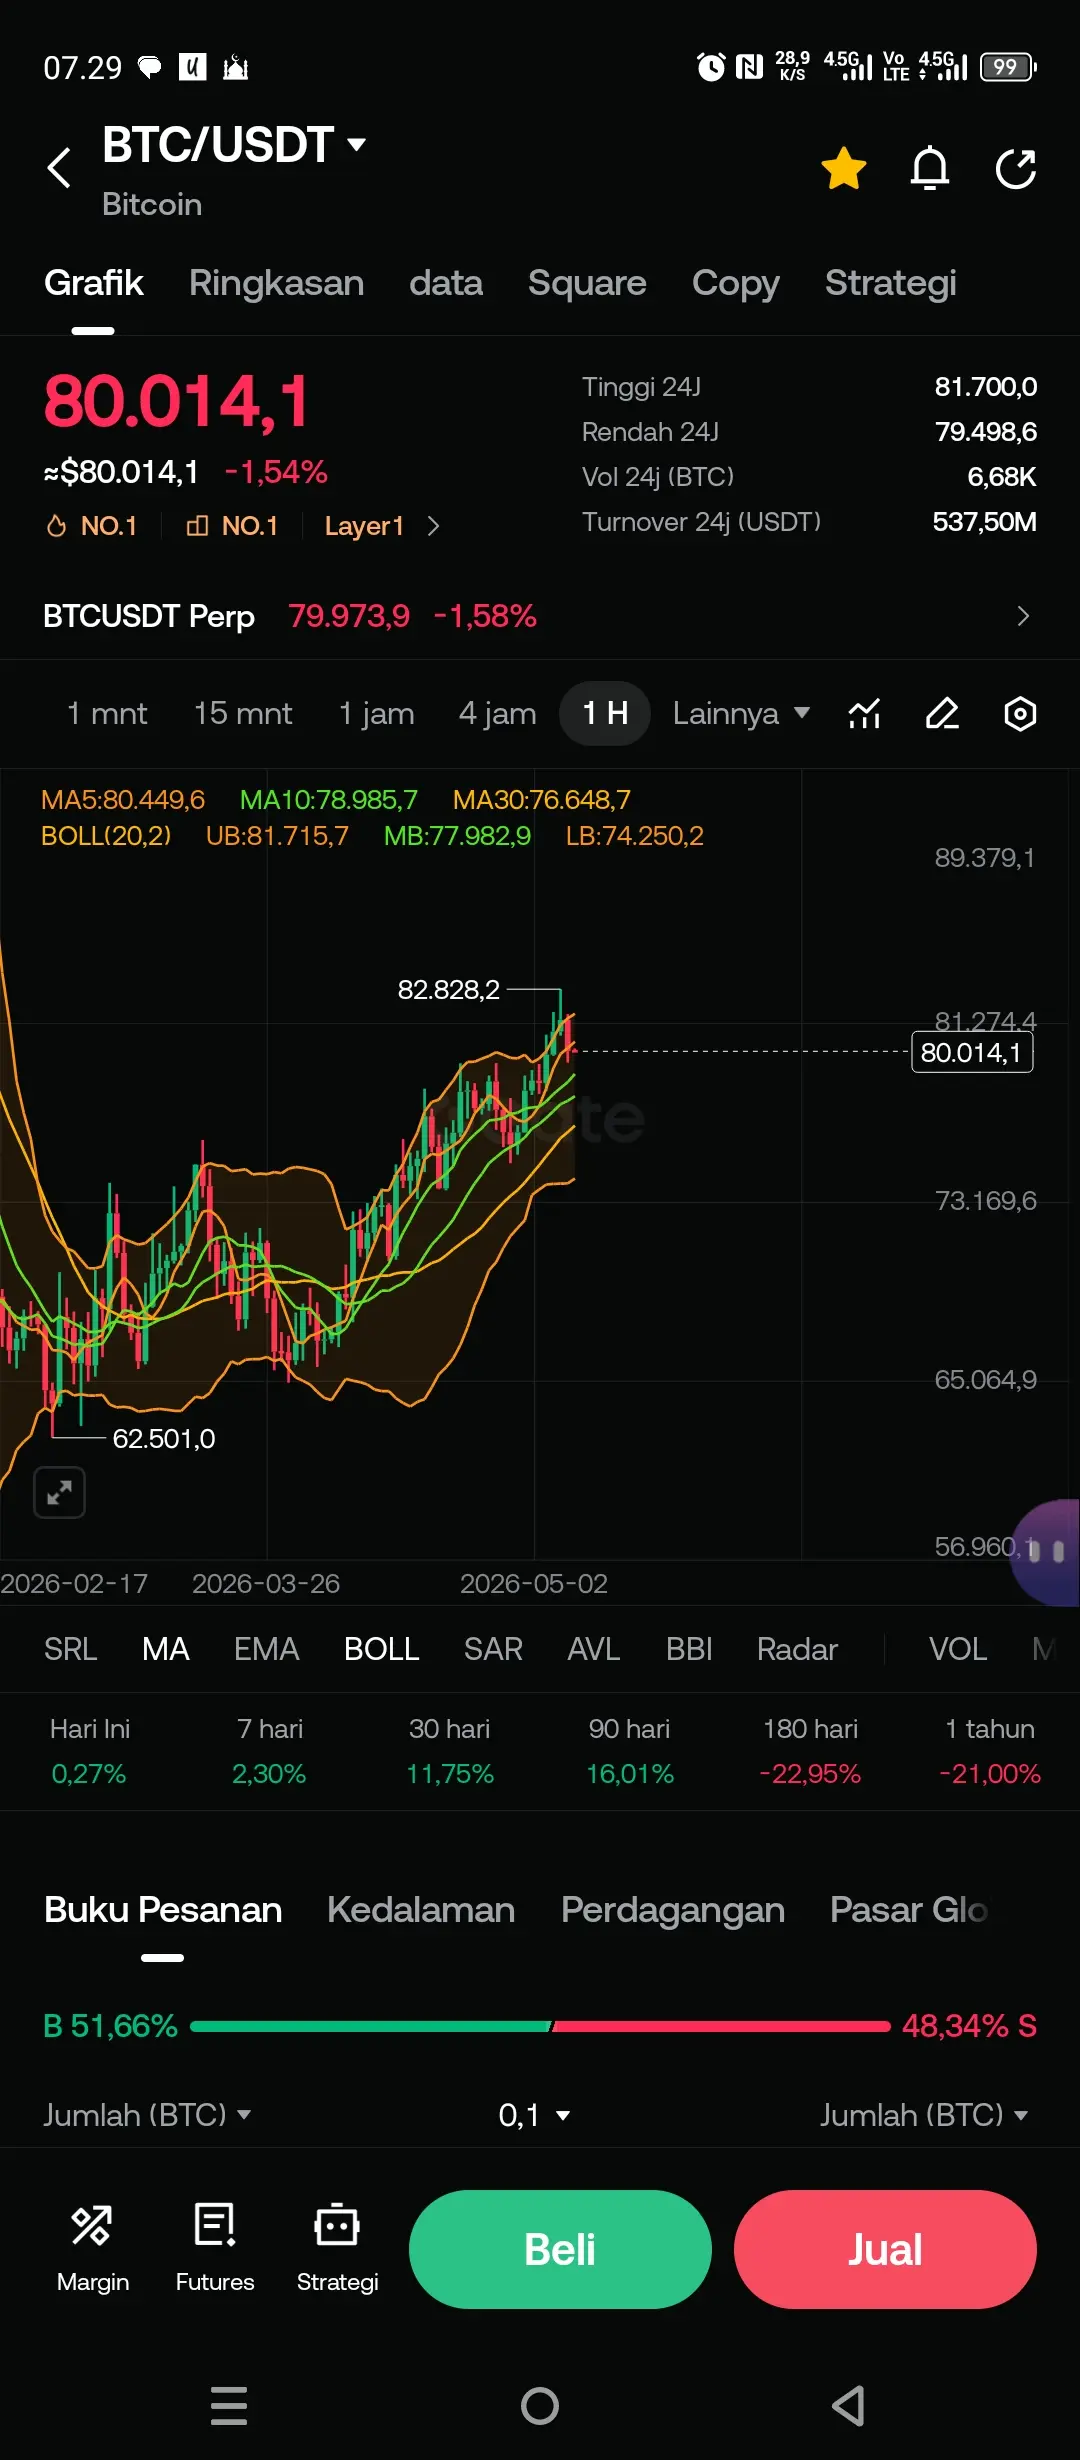The width and height of the screenshot is (1080, 2460).
Task: Tap alarm clock icon in status bar
Action: [x=711, y=67]
